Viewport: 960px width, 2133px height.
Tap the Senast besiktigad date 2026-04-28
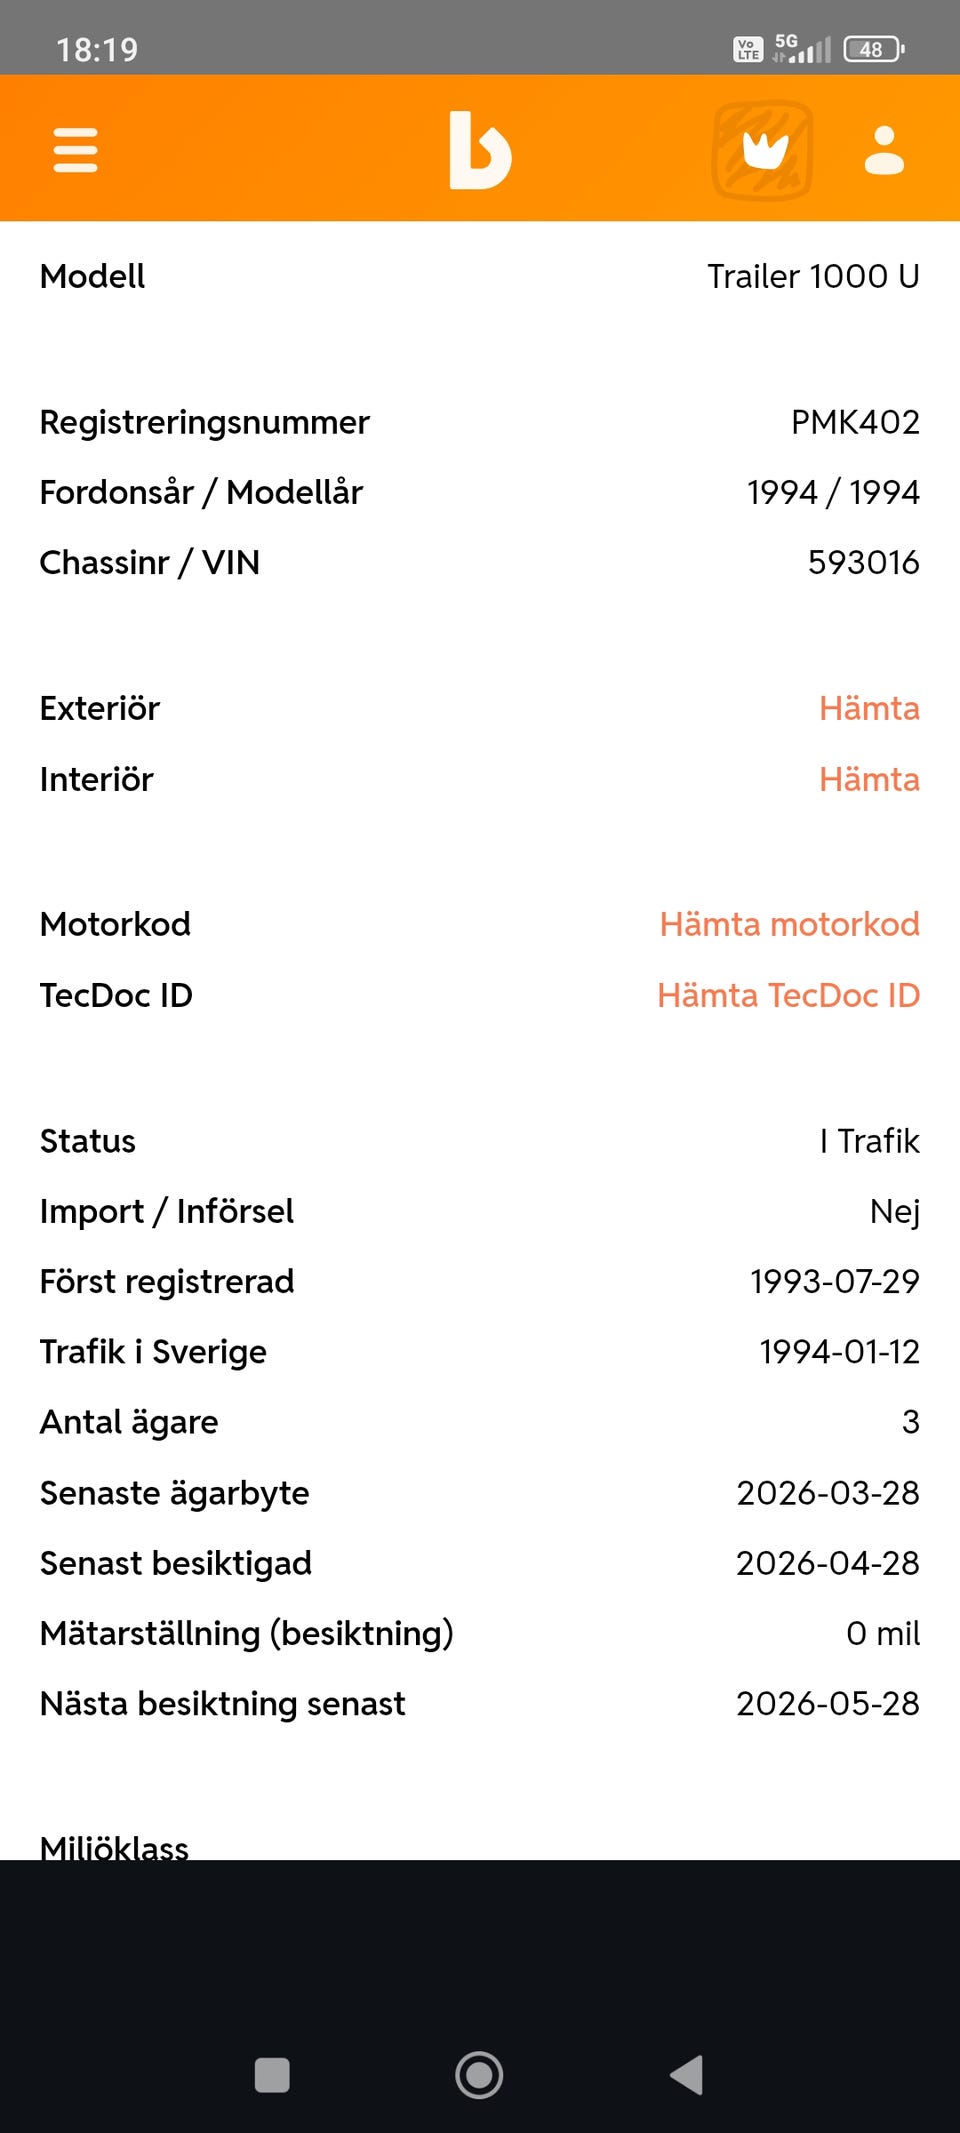(x=828, y=1563)
